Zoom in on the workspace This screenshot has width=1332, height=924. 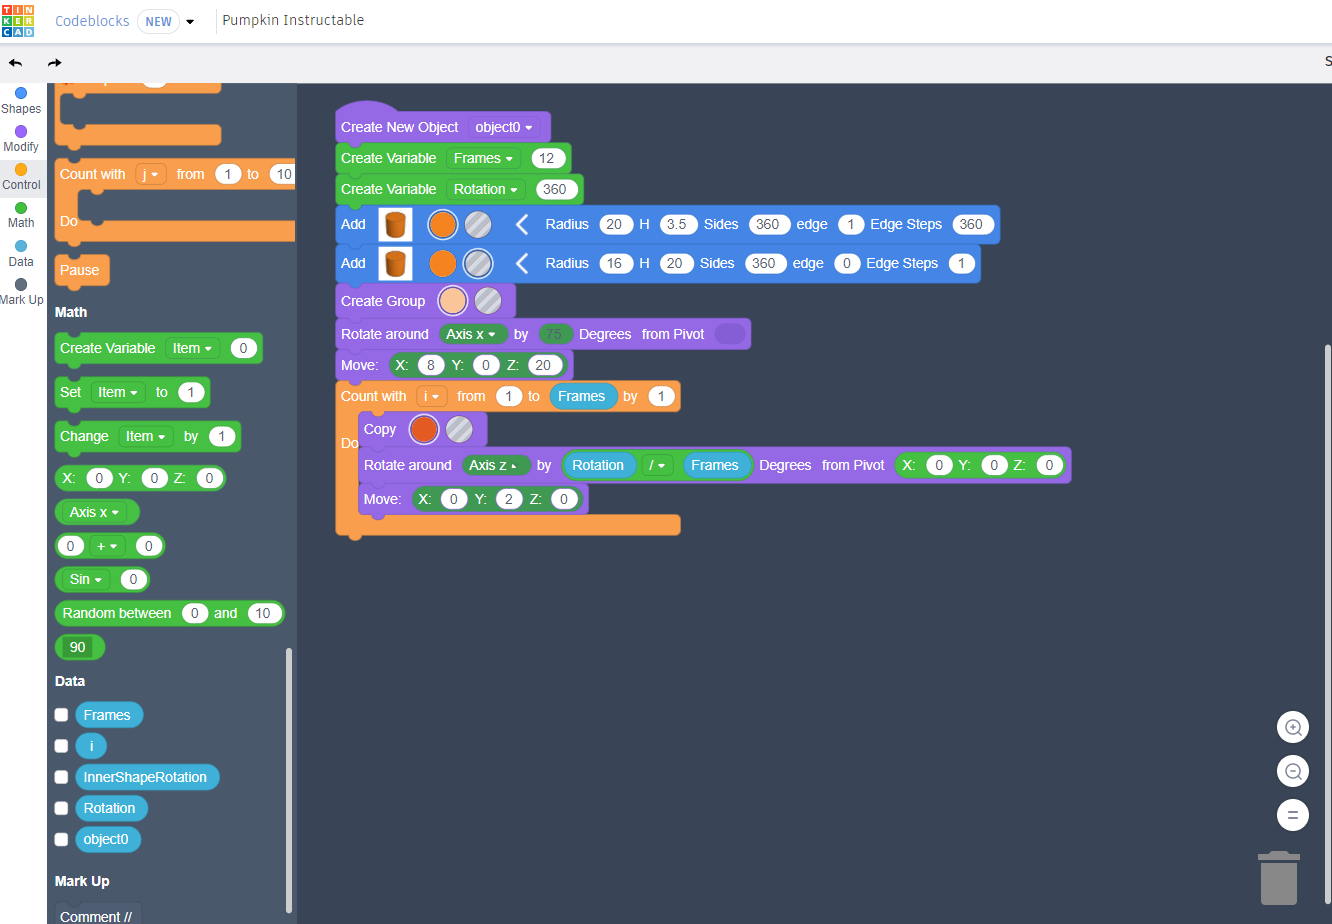[x=1292, y=727]
